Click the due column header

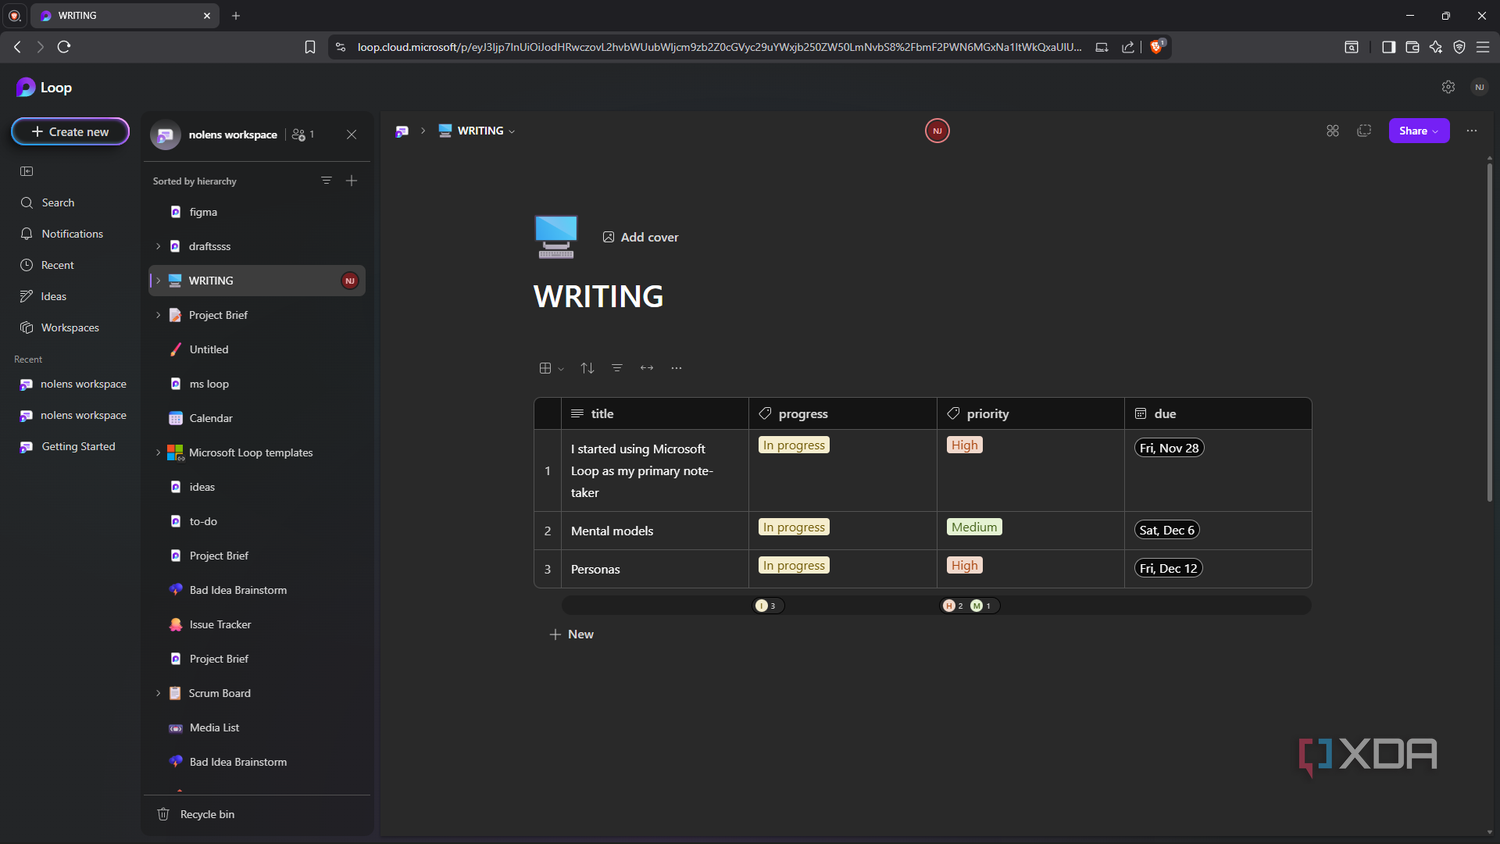click(1218, 414)
